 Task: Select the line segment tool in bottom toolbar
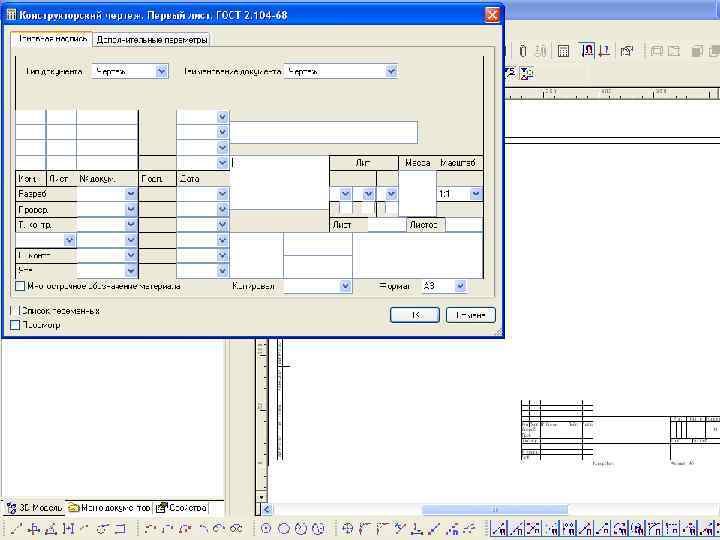(17, 529)
